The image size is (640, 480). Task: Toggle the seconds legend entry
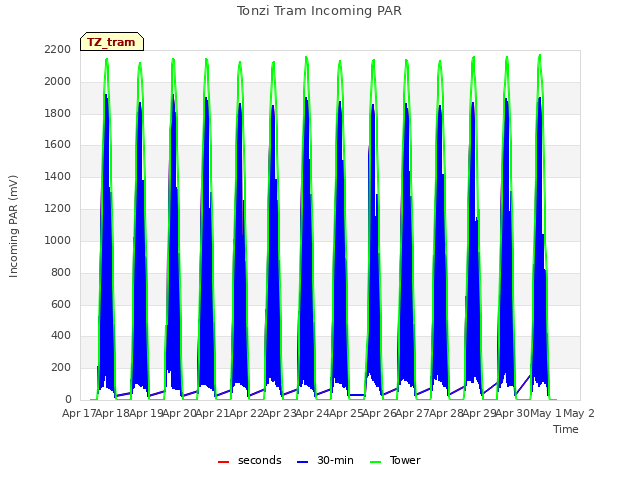(x=250, y=460)
